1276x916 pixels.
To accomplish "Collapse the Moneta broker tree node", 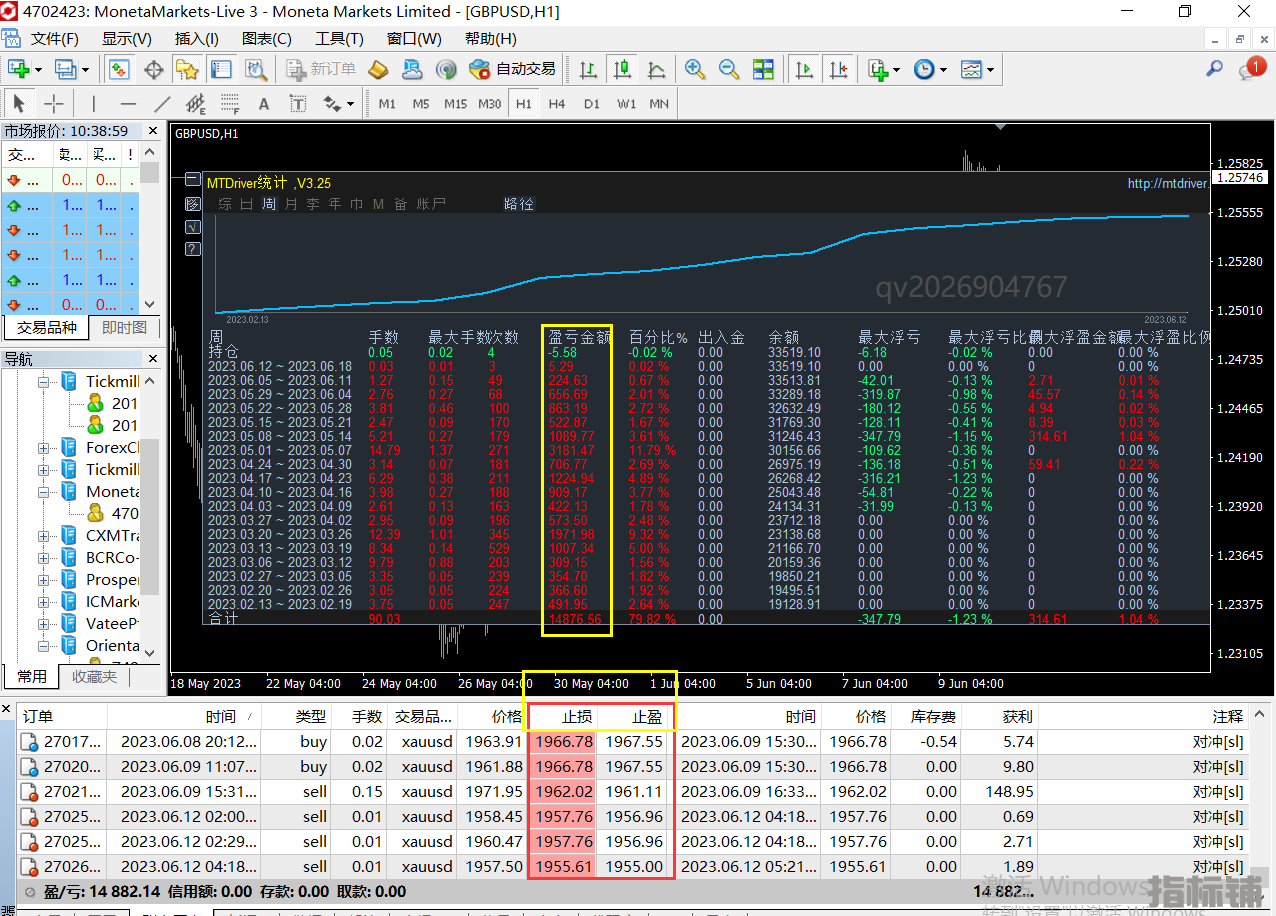I will click(44, 492).
